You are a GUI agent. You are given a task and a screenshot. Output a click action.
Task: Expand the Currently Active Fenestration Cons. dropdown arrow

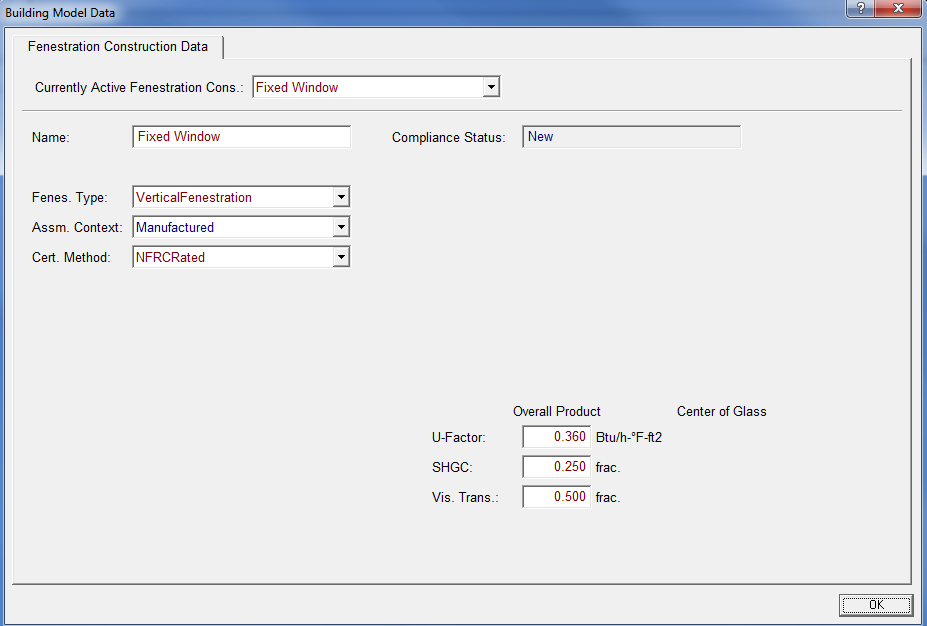pyautogui.click(x=490, y=88)
